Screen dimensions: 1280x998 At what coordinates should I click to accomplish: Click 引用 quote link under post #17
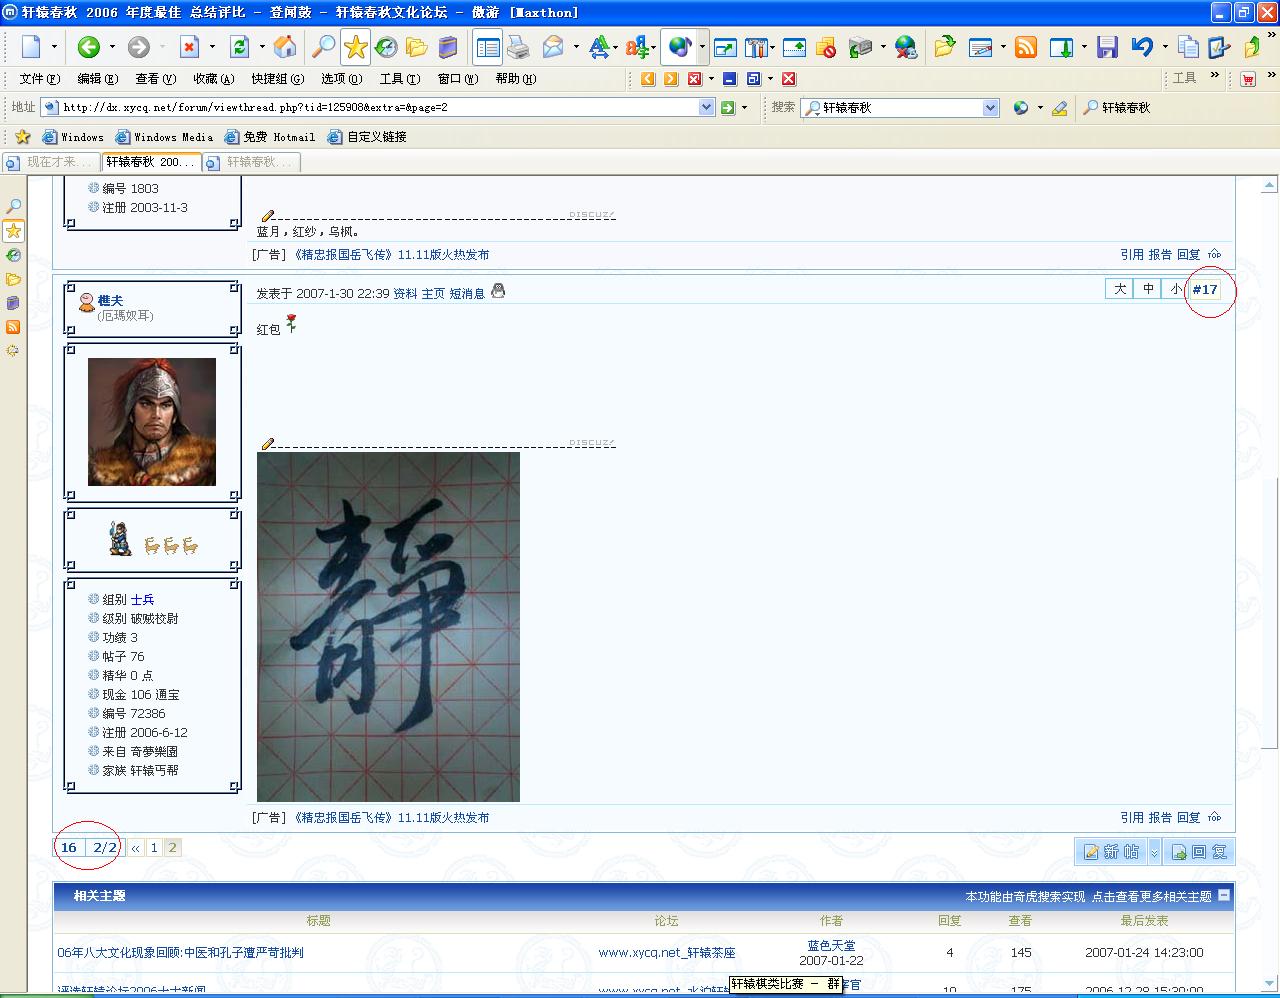tap(1132, 818)
